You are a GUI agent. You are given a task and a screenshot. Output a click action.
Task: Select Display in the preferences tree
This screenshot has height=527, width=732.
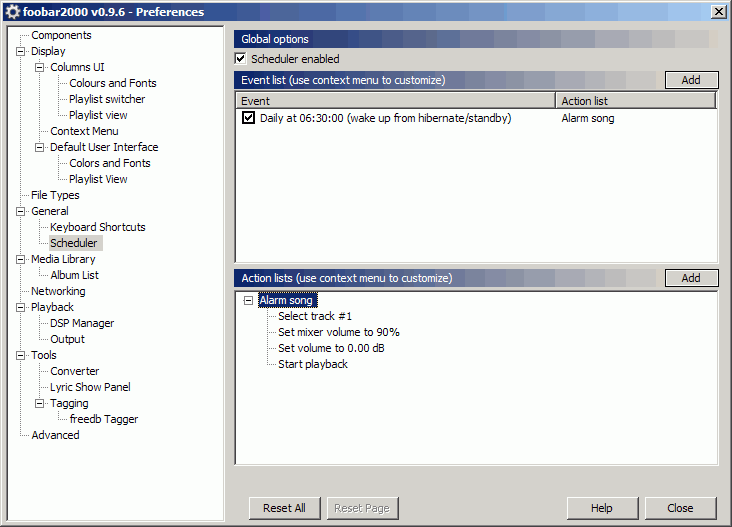[x=48, y=51]
